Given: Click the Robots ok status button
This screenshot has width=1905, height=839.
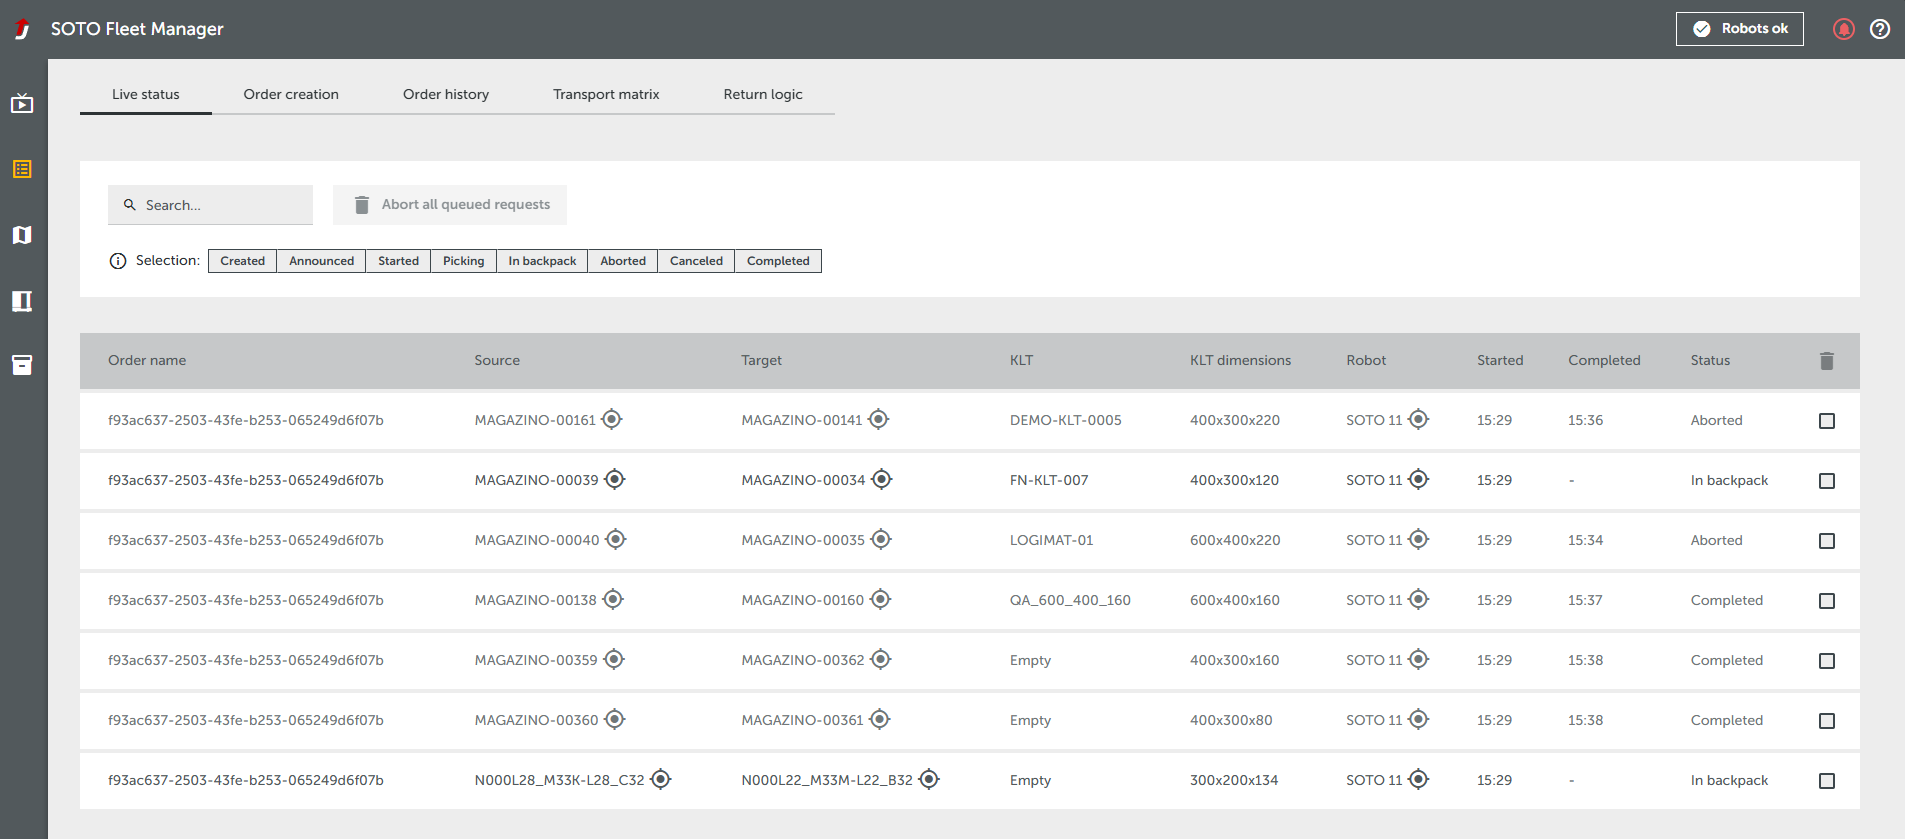Looking at the screenshot, I should 1740,29.
